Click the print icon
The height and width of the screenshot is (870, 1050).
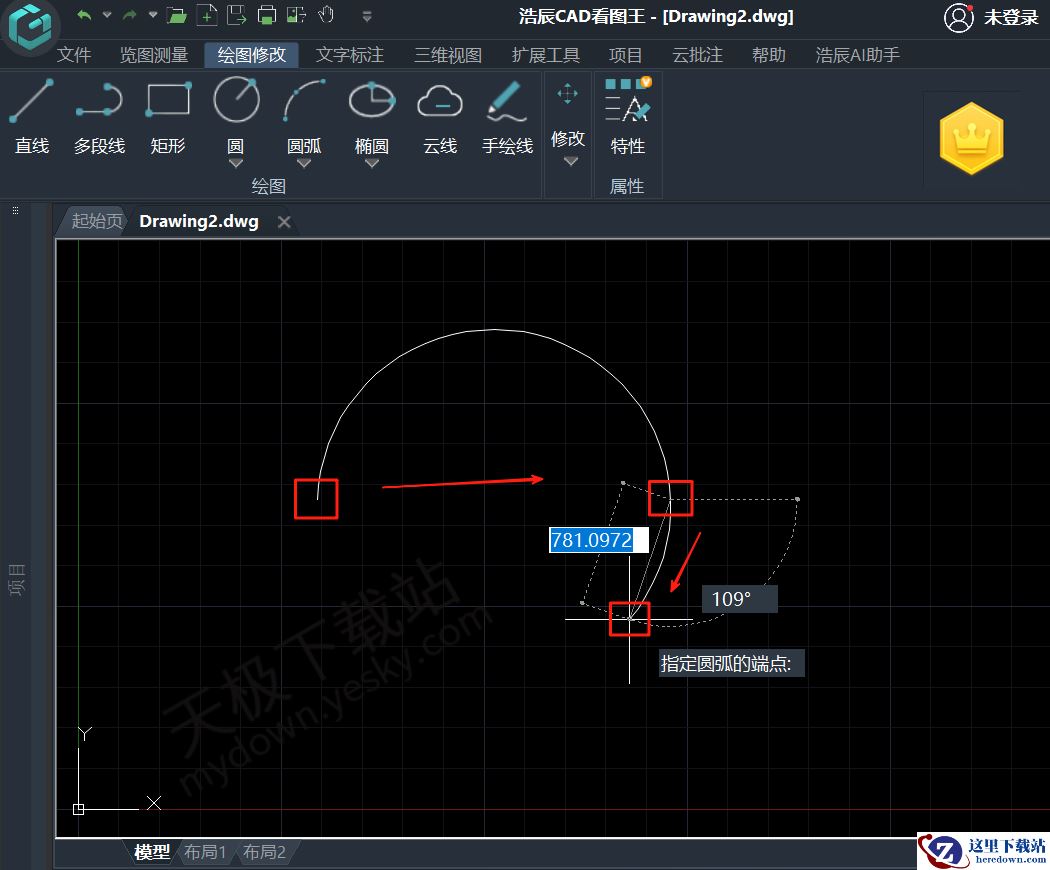(x=267, y=15)
